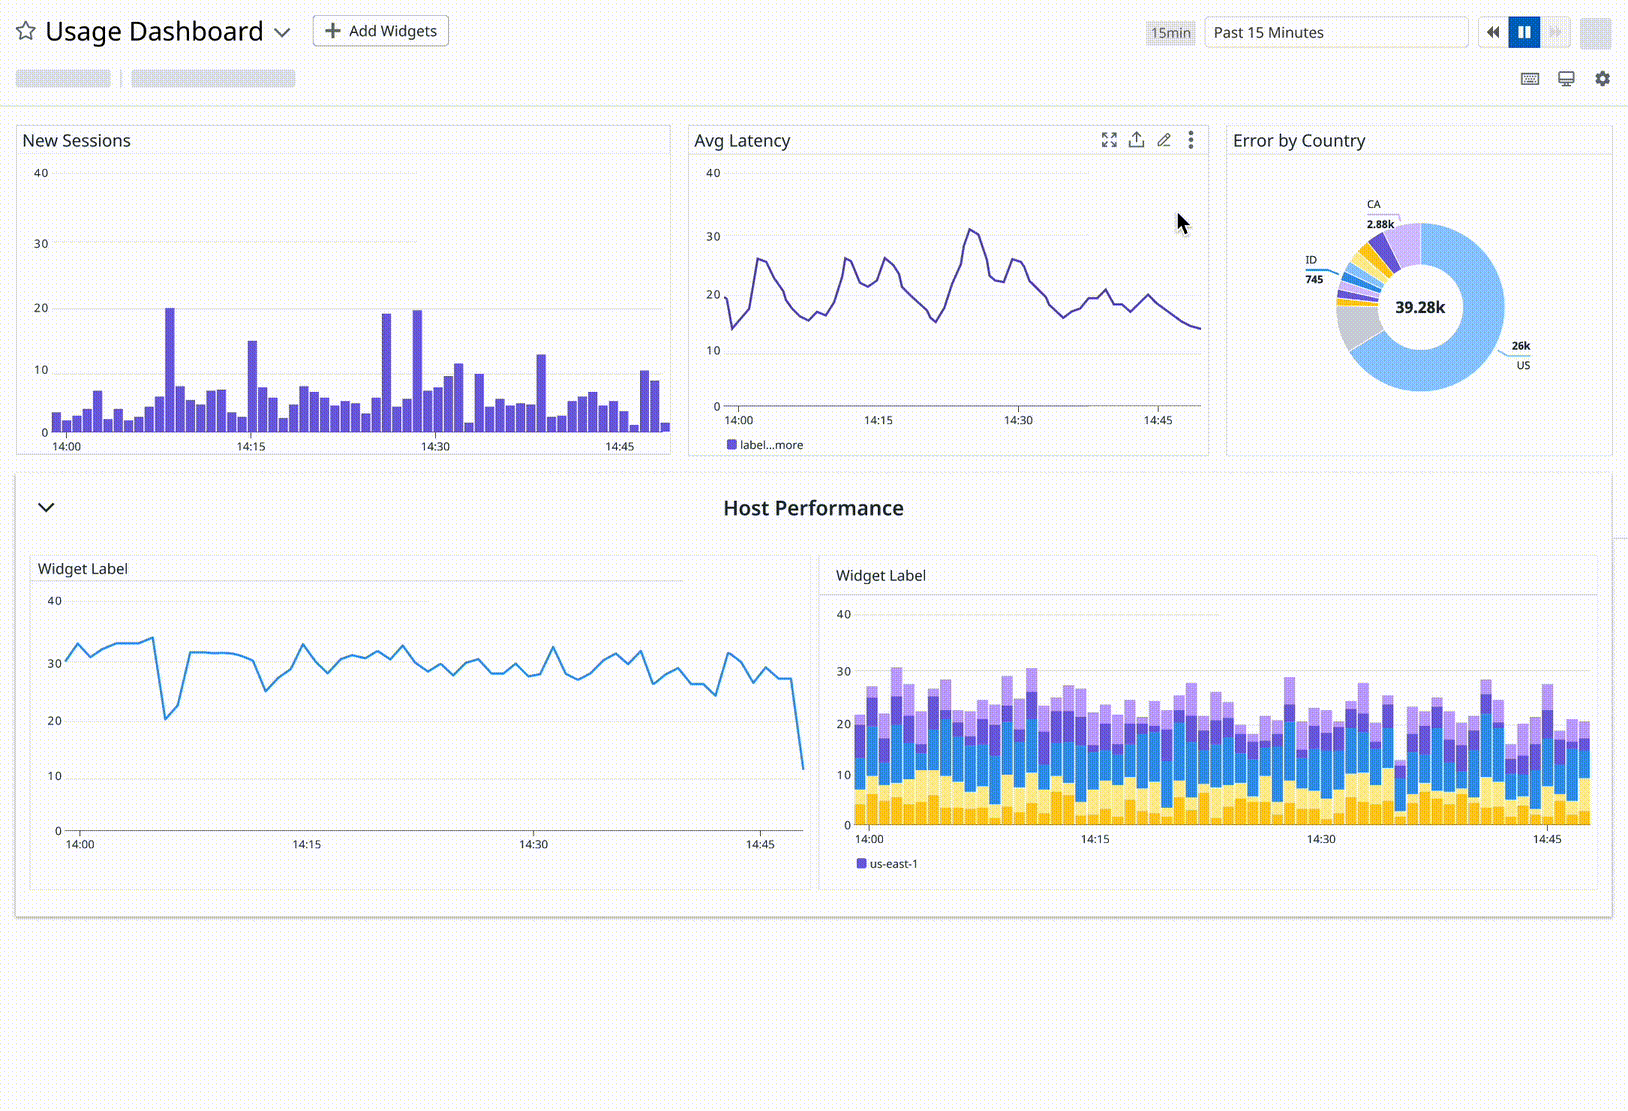This screenshot has height=1111, width=1628.
Task: Click the 745 value under ID
Action: (1314, 279)
